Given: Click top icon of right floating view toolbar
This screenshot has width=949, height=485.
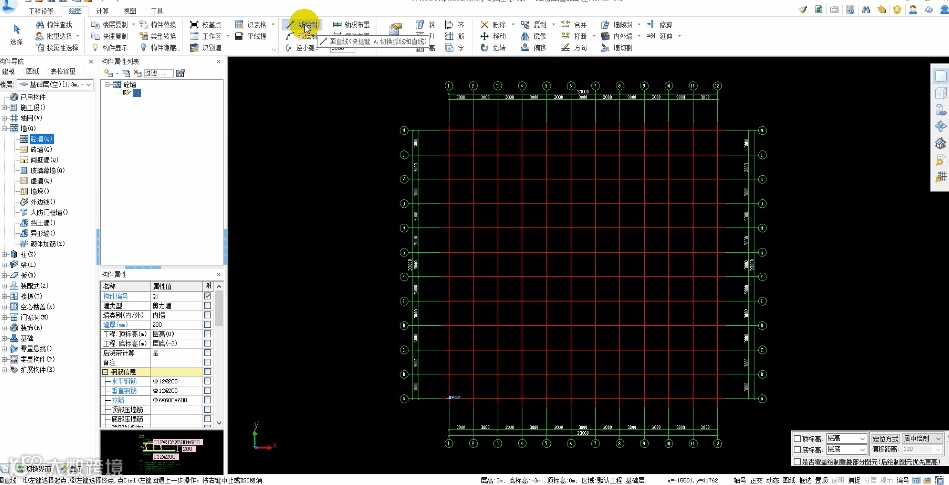Looking at the screenshot, I should click(x=941, y=76).
